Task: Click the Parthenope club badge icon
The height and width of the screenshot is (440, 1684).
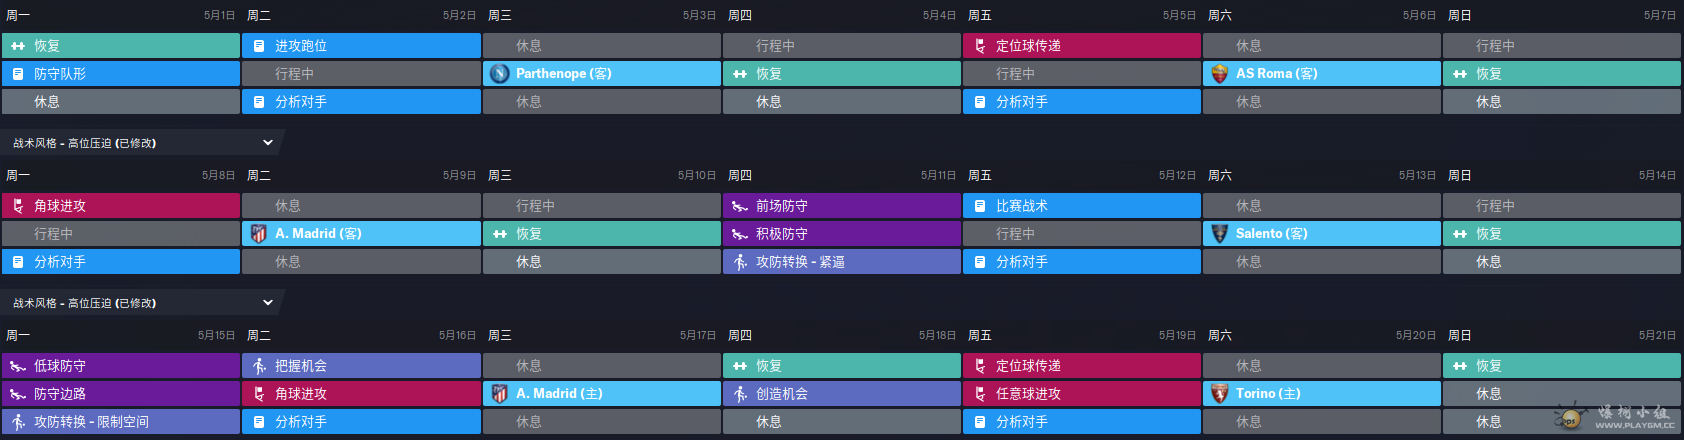Action: 500,74
